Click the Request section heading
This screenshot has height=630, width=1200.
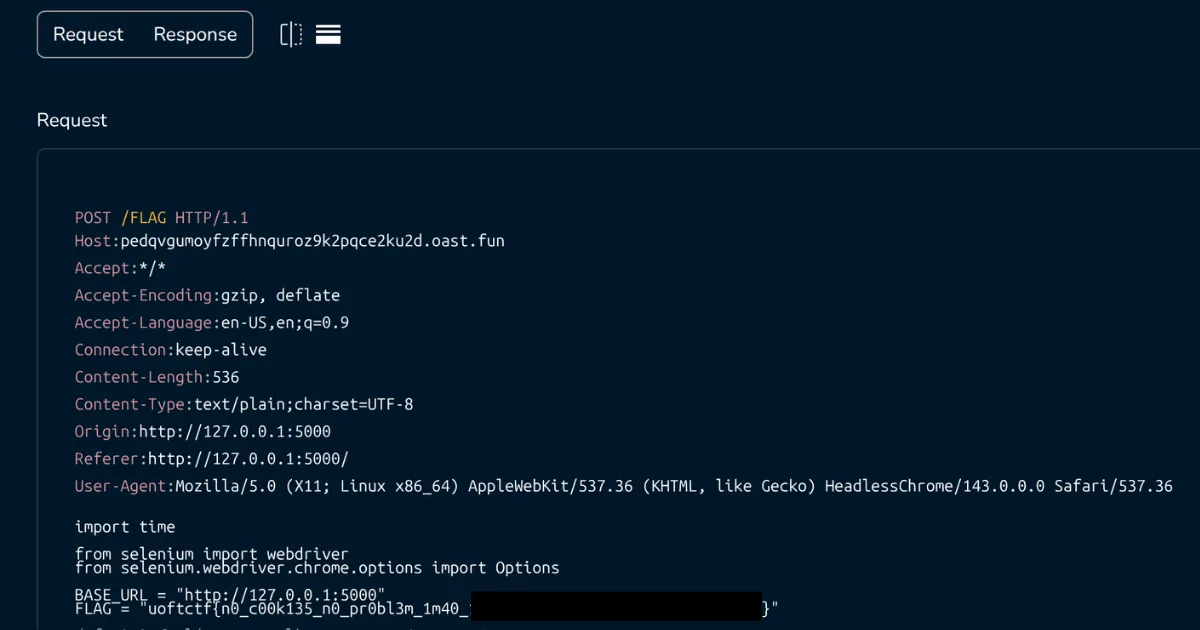[x=72, y=120]
